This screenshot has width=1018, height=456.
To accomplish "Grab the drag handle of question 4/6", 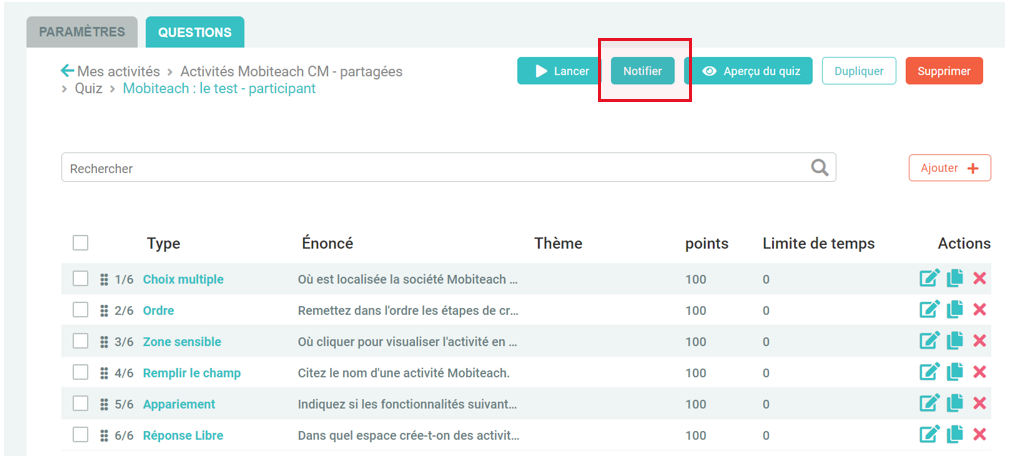I will pos(104,373).
